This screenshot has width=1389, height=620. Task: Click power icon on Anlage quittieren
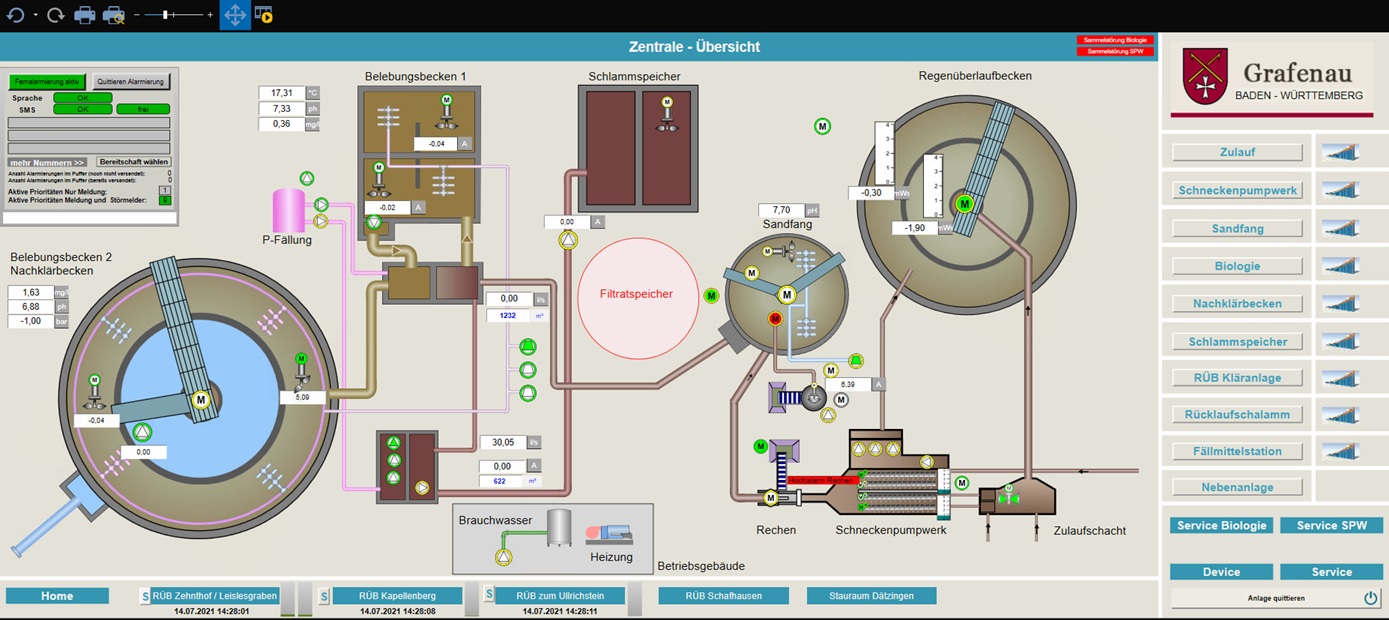click(1370, 598)
